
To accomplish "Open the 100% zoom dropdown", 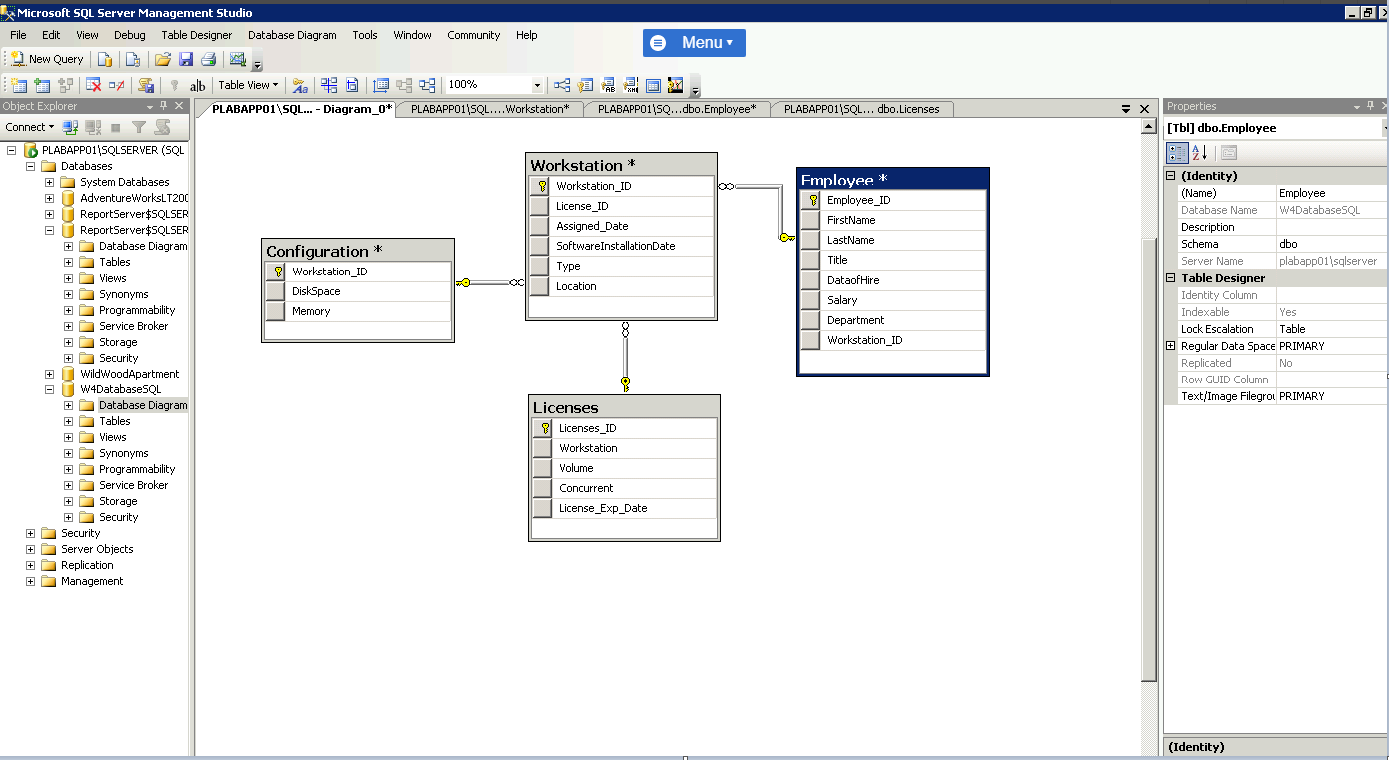I will (537, 85).
